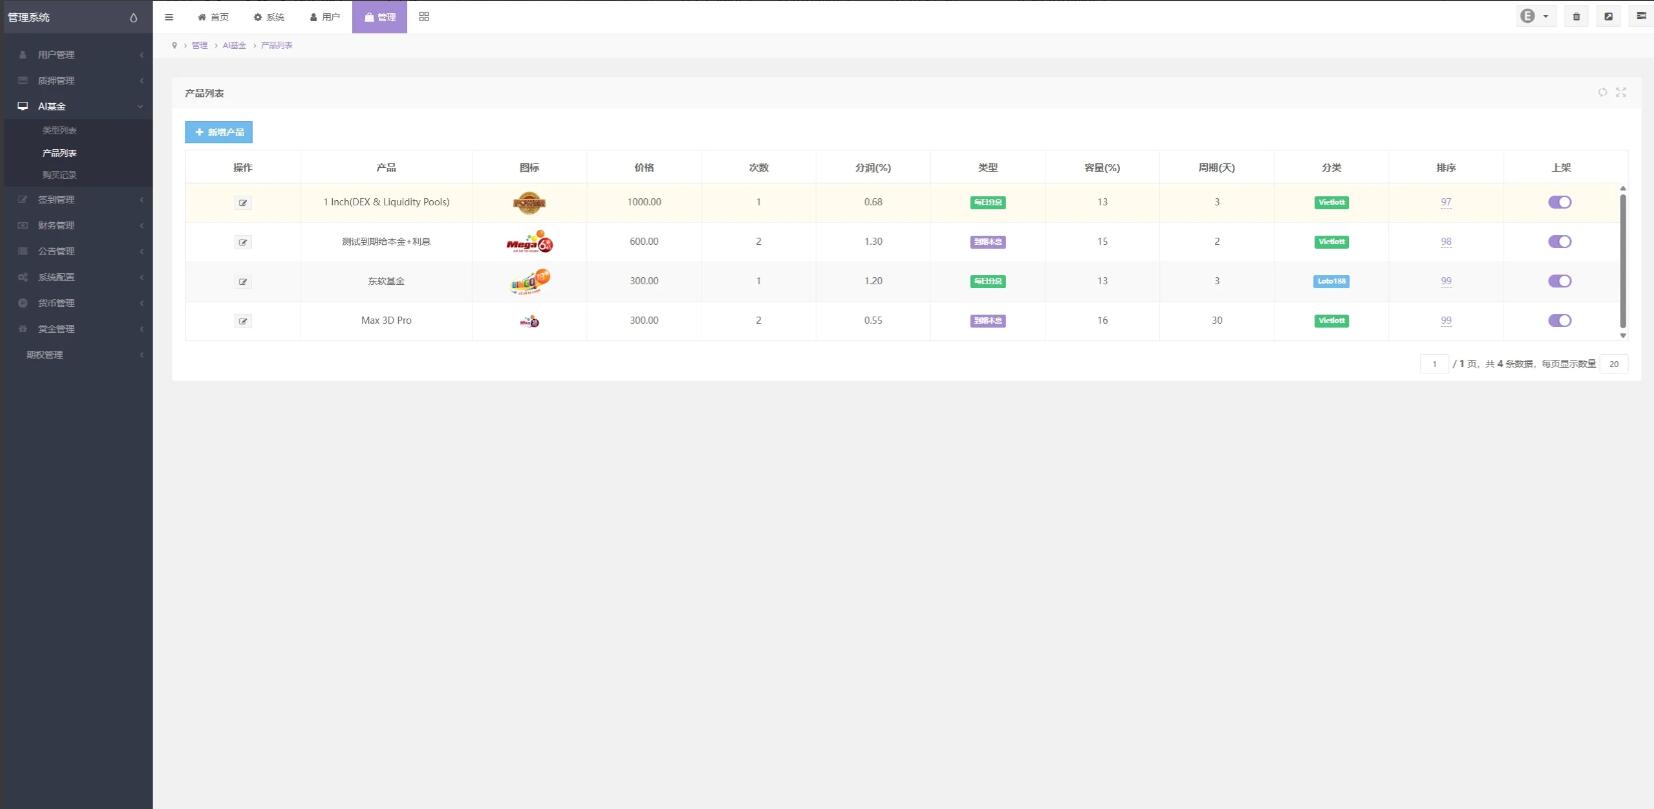Click edit icon for 东软基金 row
This screenshot has width=1654, height=809.
pyautogui.click(x=242, y=282)
